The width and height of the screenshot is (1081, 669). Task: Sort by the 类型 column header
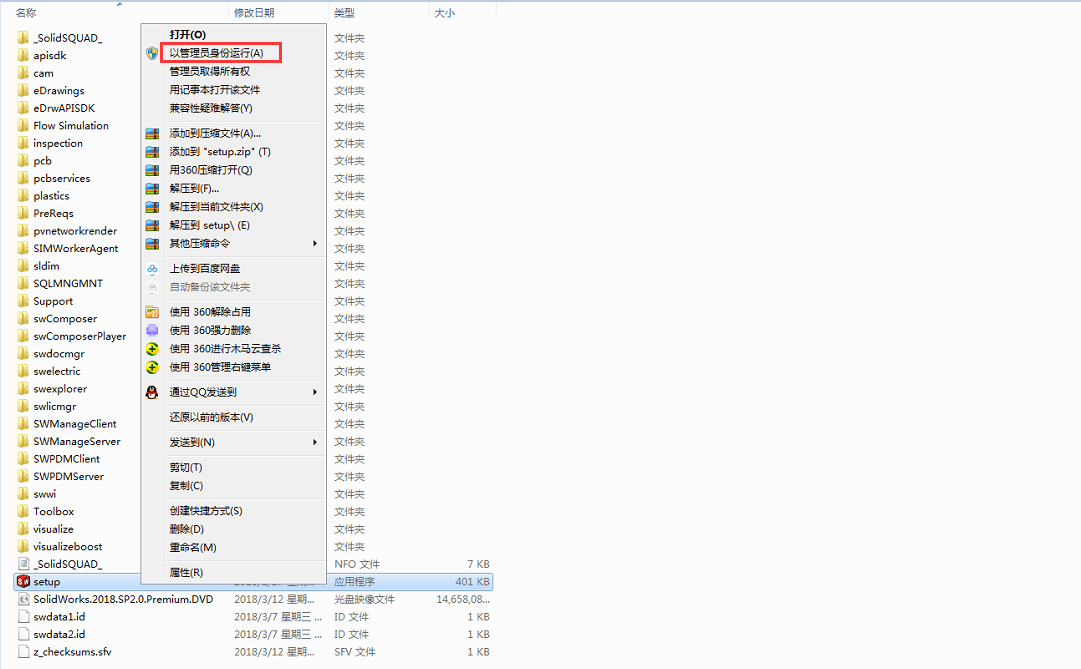tap(345, 13)
